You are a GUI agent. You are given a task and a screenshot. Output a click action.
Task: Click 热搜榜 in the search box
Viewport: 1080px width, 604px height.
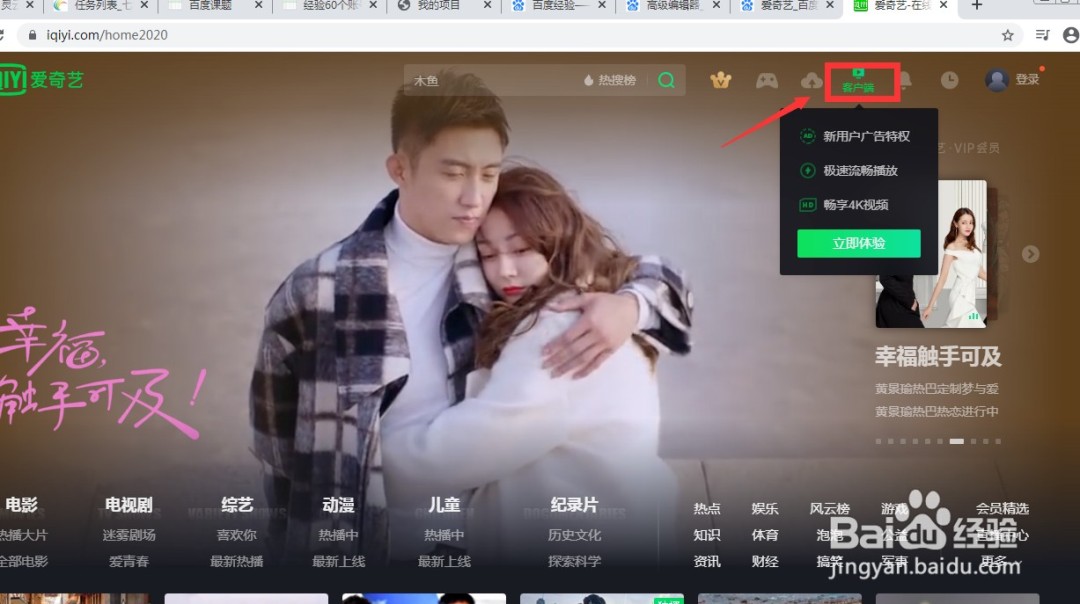pyautogui.click(x=610, y=80)
